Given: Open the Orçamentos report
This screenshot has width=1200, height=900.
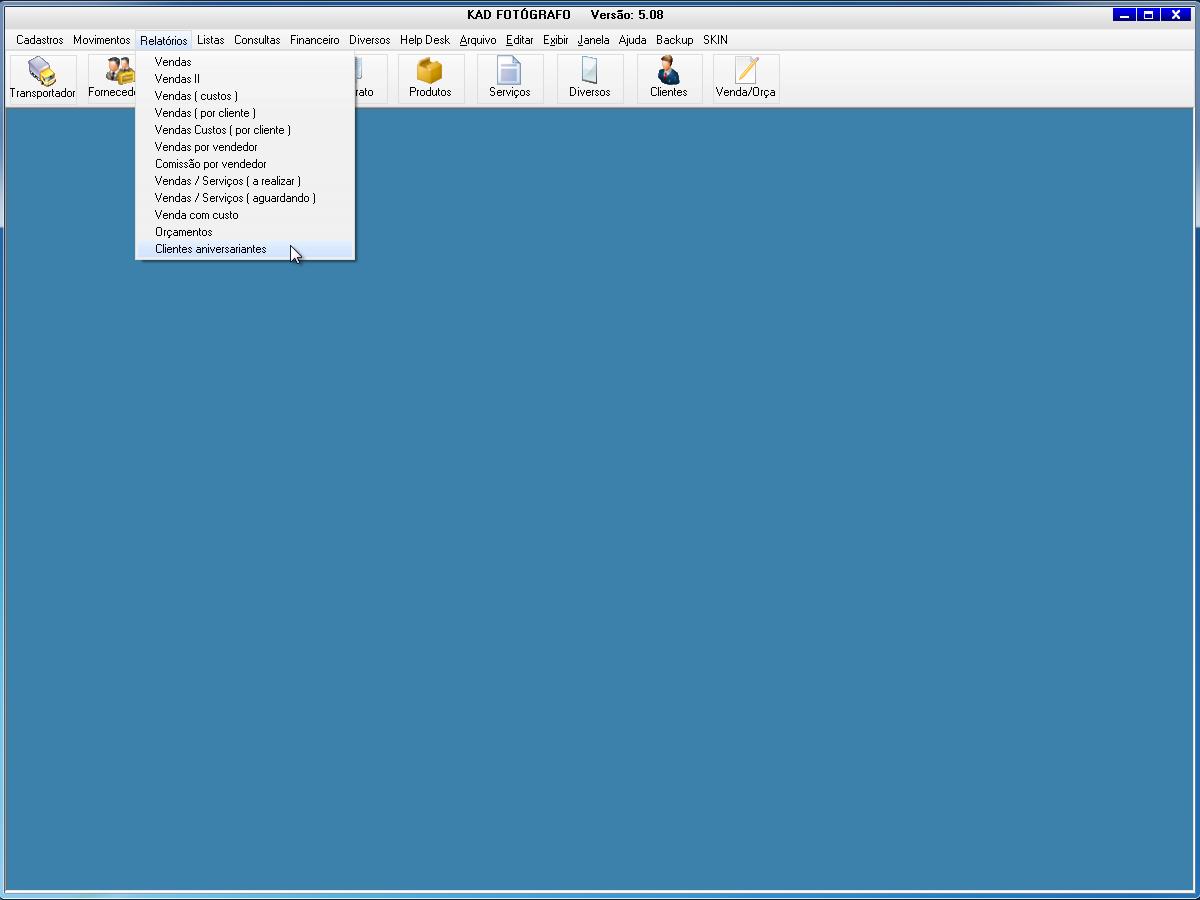Looking at the screenshot, I should pyautogui.click(x=183, y=232).
